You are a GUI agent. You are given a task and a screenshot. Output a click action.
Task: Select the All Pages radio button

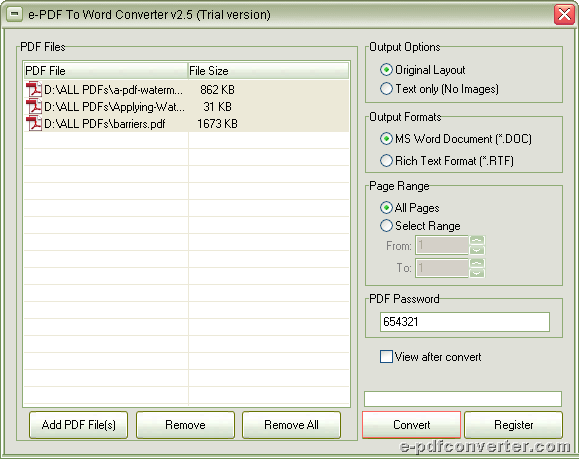386,208
